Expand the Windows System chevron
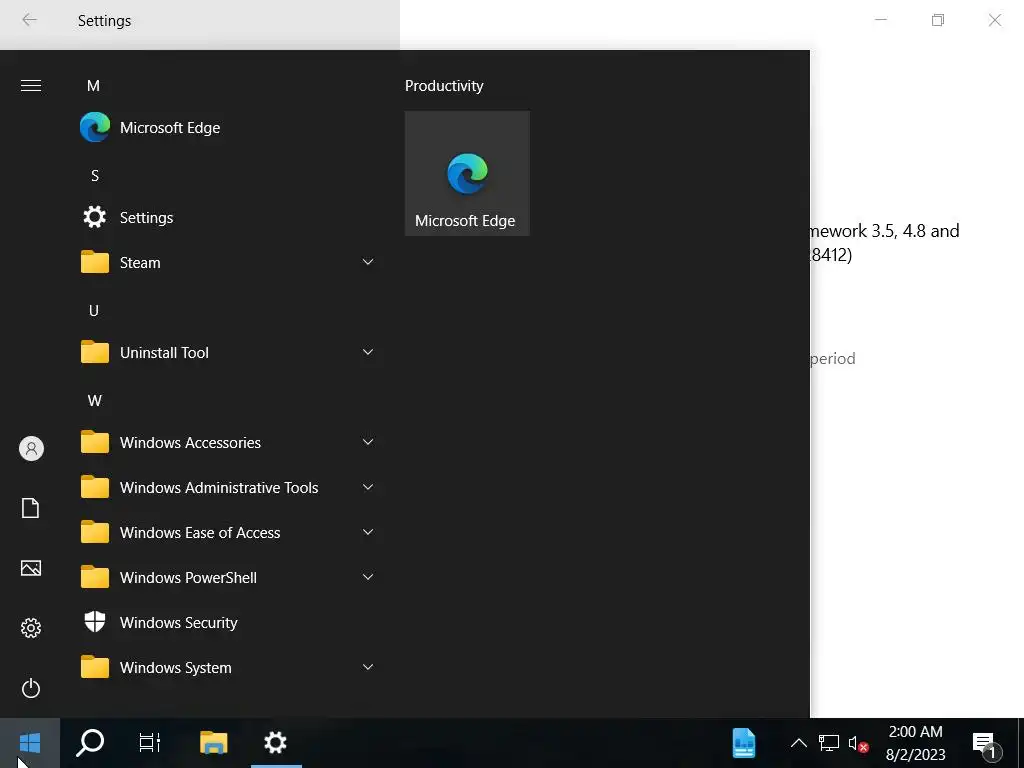This screenshot has height=768, width=1024. click(368, 667)
